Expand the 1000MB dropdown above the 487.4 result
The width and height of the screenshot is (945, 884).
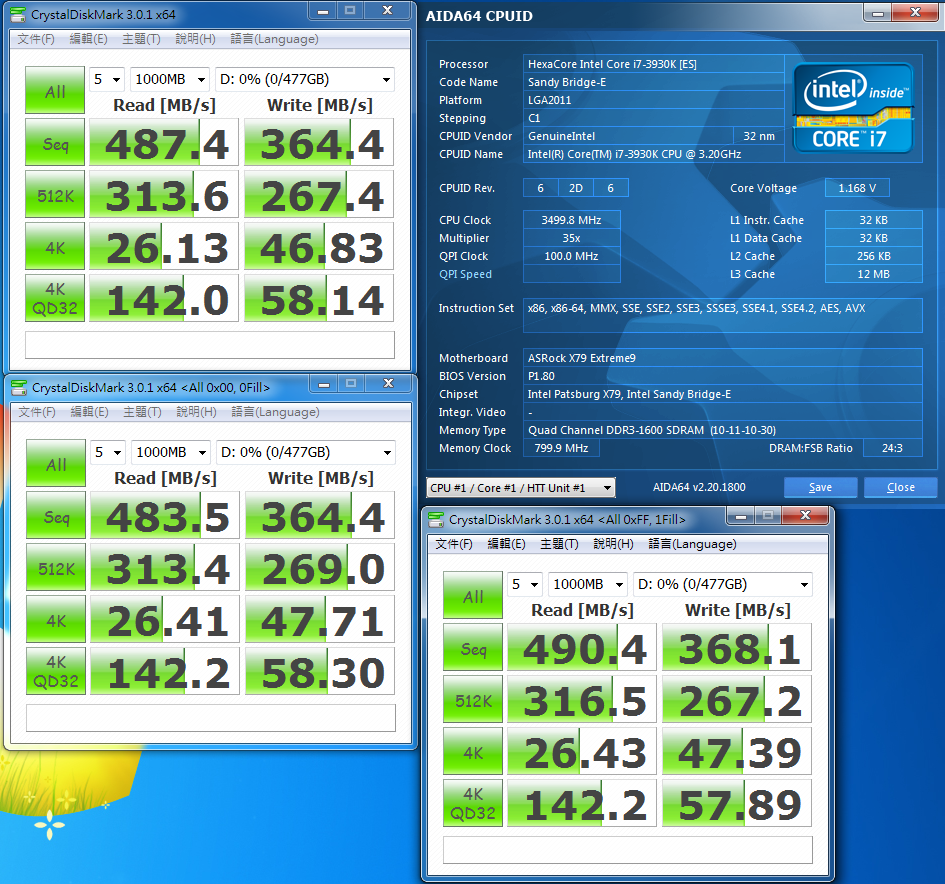(x=170, y=79)
